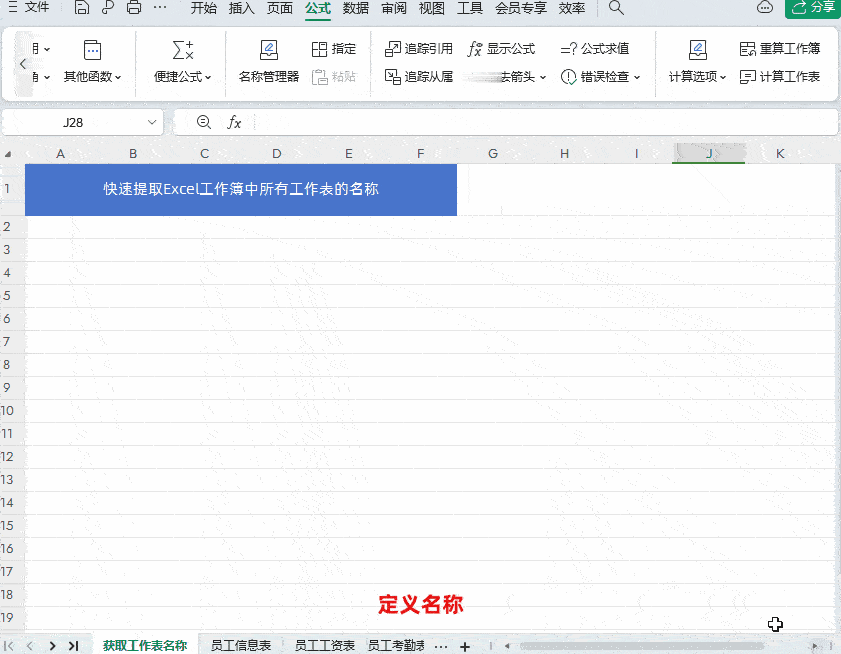Click the horizontal scrollbar thumb
Viewport: 841px width, 654px height.
point(642,646)
